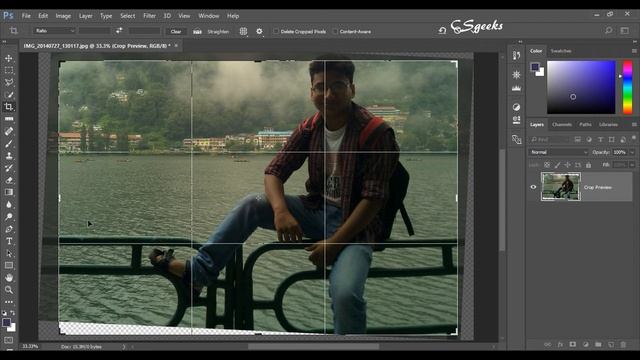
Task: Switch to the Swatches tab
Action: click(x=560, y=51)
